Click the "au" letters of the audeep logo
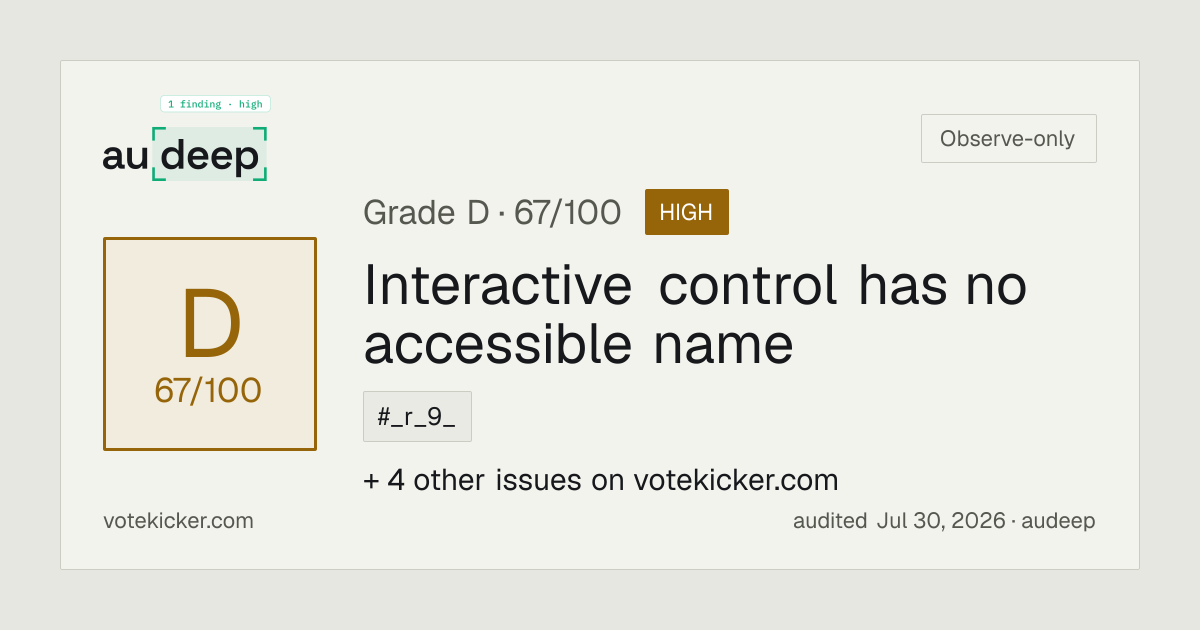 point(125,156)
